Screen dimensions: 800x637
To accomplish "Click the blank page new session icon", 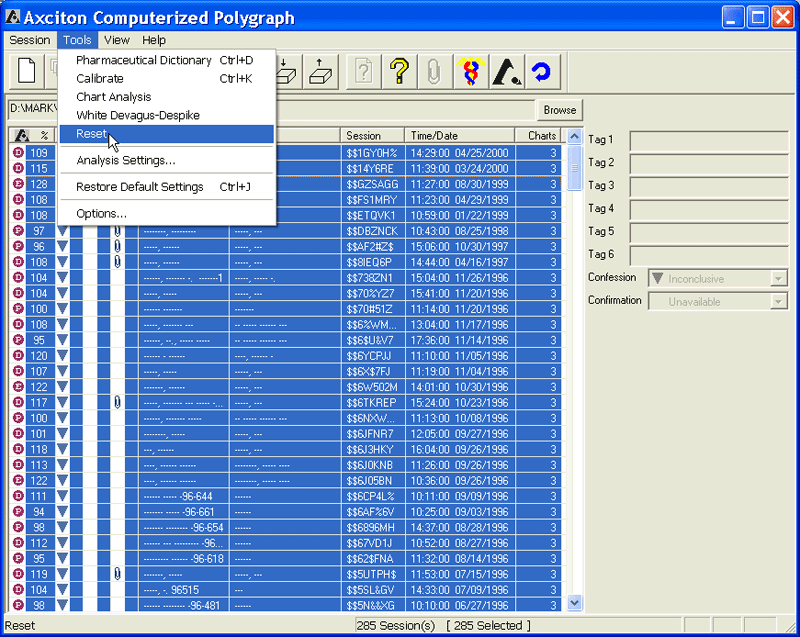I will [x=26, y=71].
